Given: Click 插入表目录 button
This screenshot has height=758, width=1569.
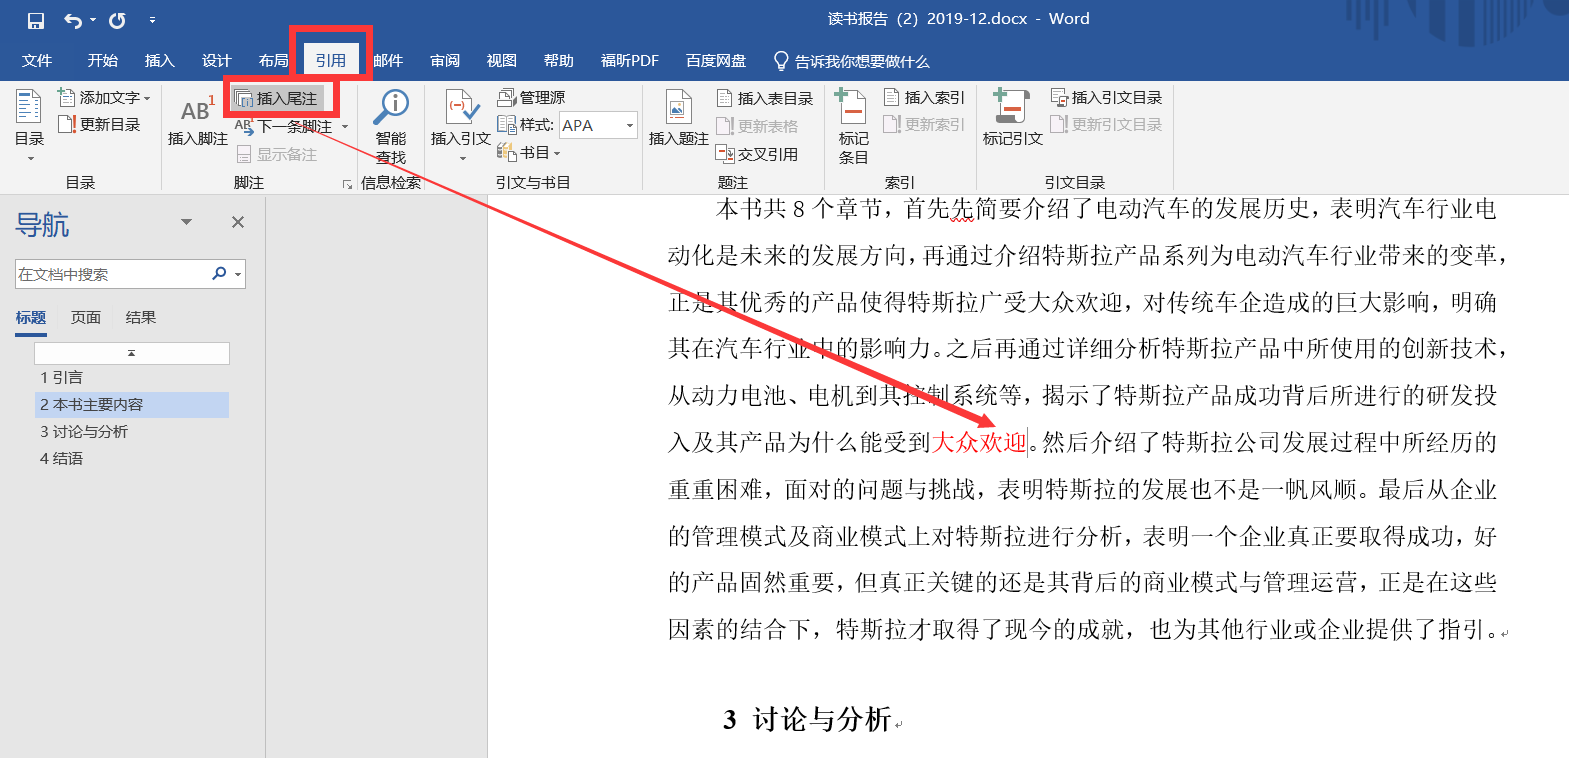Looking at the screenshot, I should (x=765, y=98).
